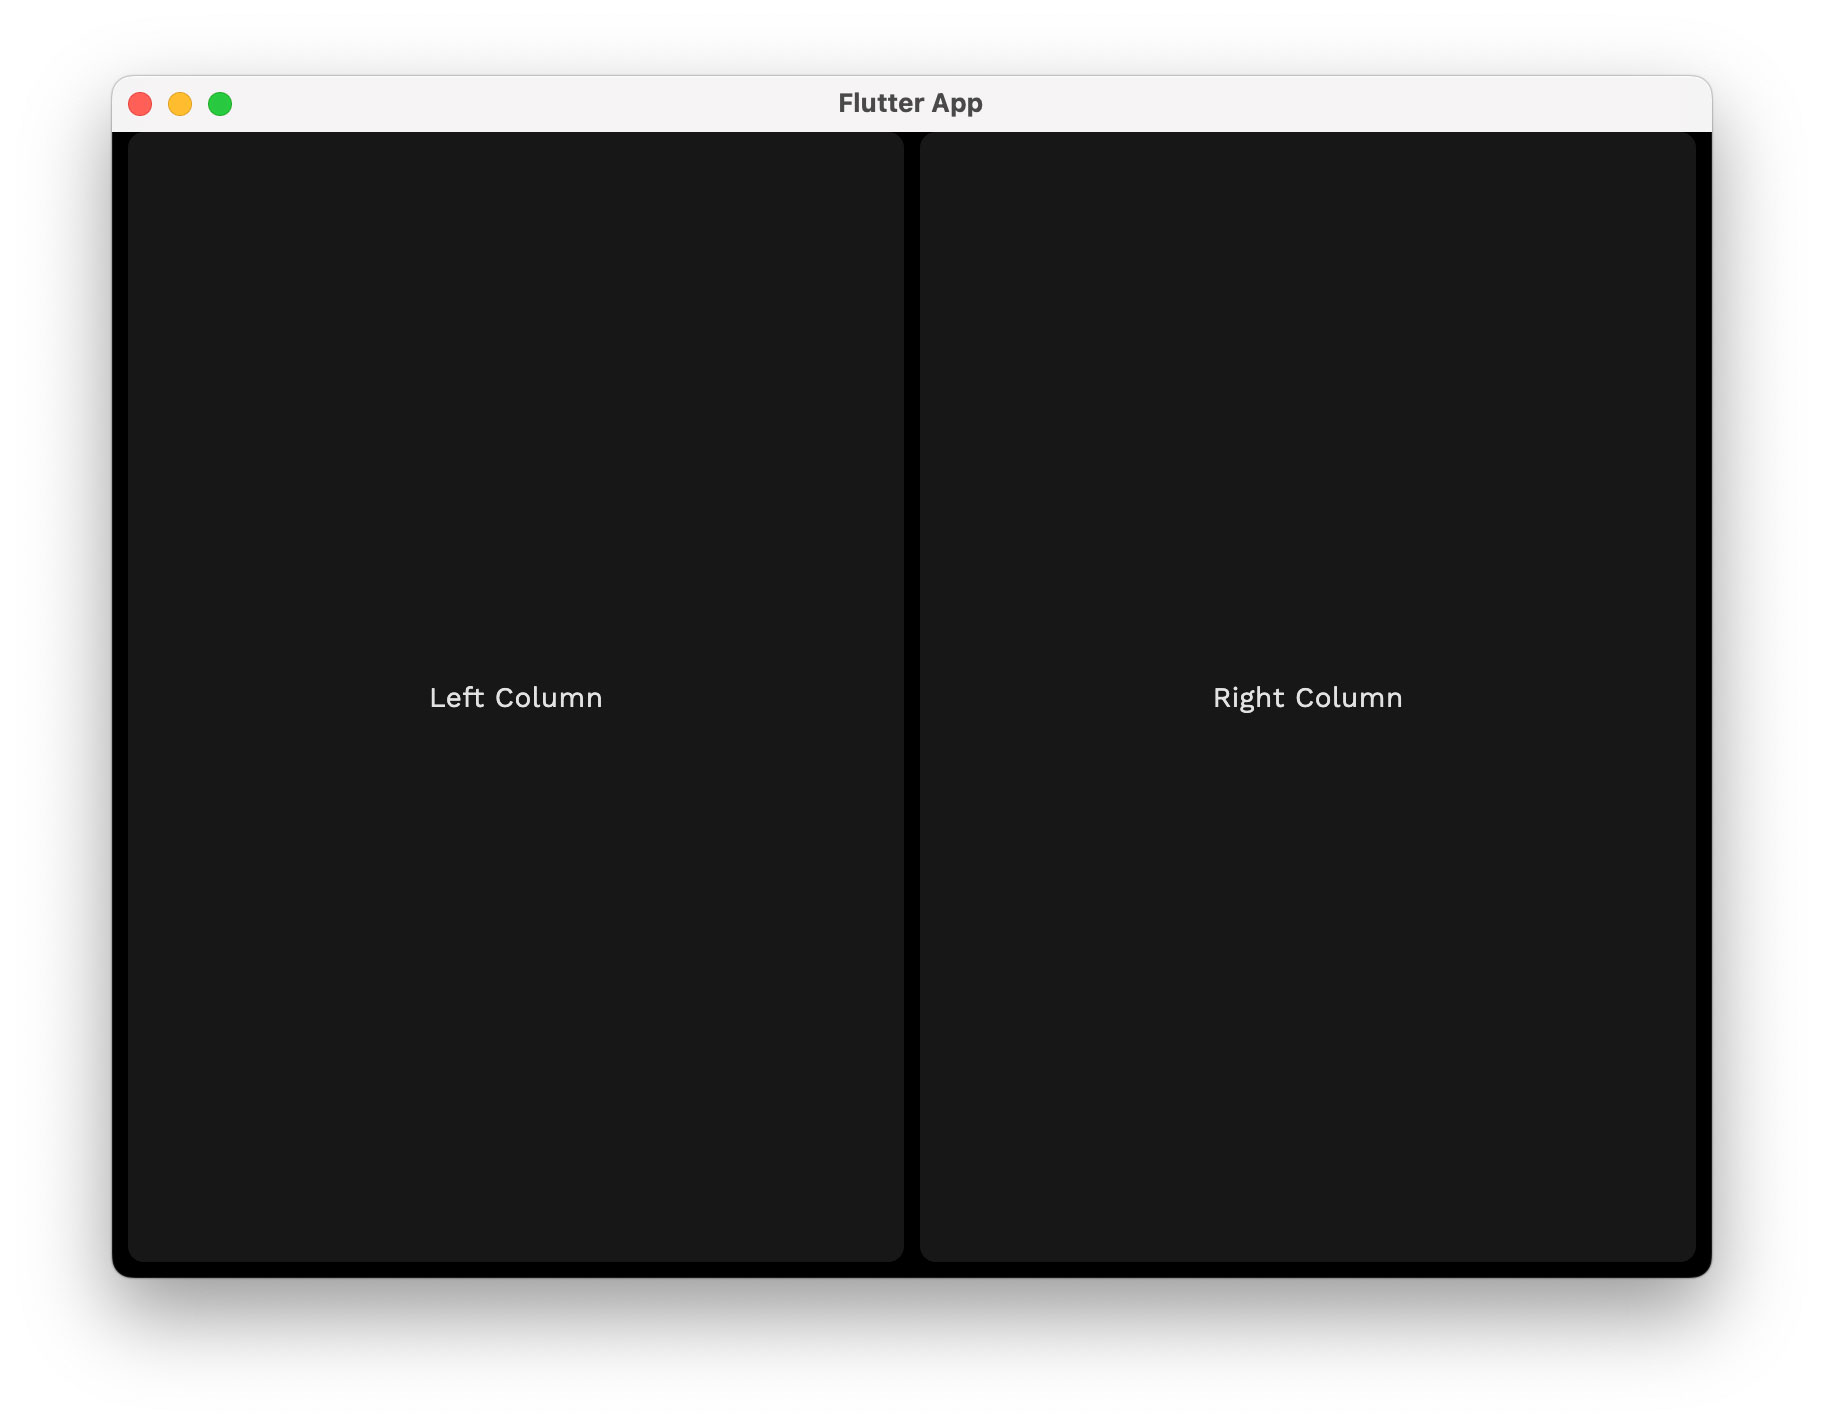Click the "Right Column" text

(1307, 698)
